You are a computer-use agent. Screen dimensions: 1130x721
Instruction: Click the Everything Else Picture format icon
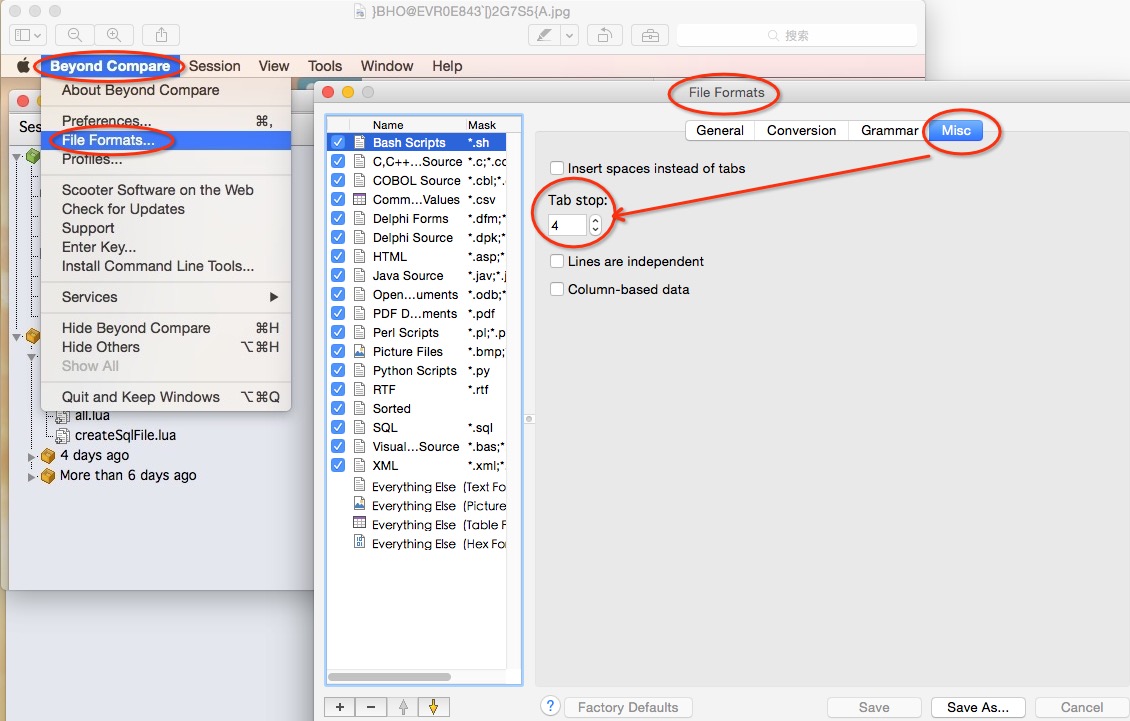360,505
